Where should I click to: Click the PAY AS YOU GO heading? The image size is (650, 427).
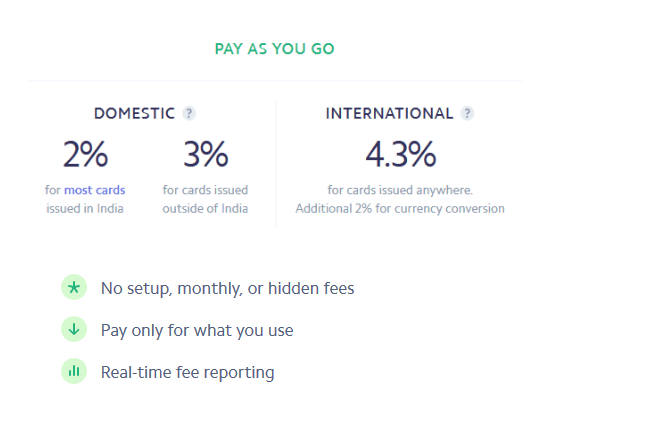[275, 48]
